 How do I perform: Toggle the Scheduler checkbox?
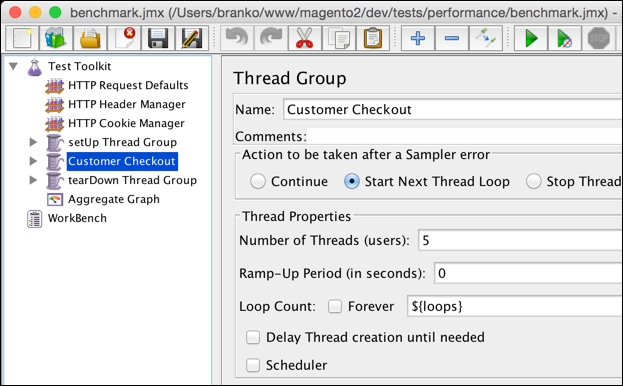(x=253, y=365)
